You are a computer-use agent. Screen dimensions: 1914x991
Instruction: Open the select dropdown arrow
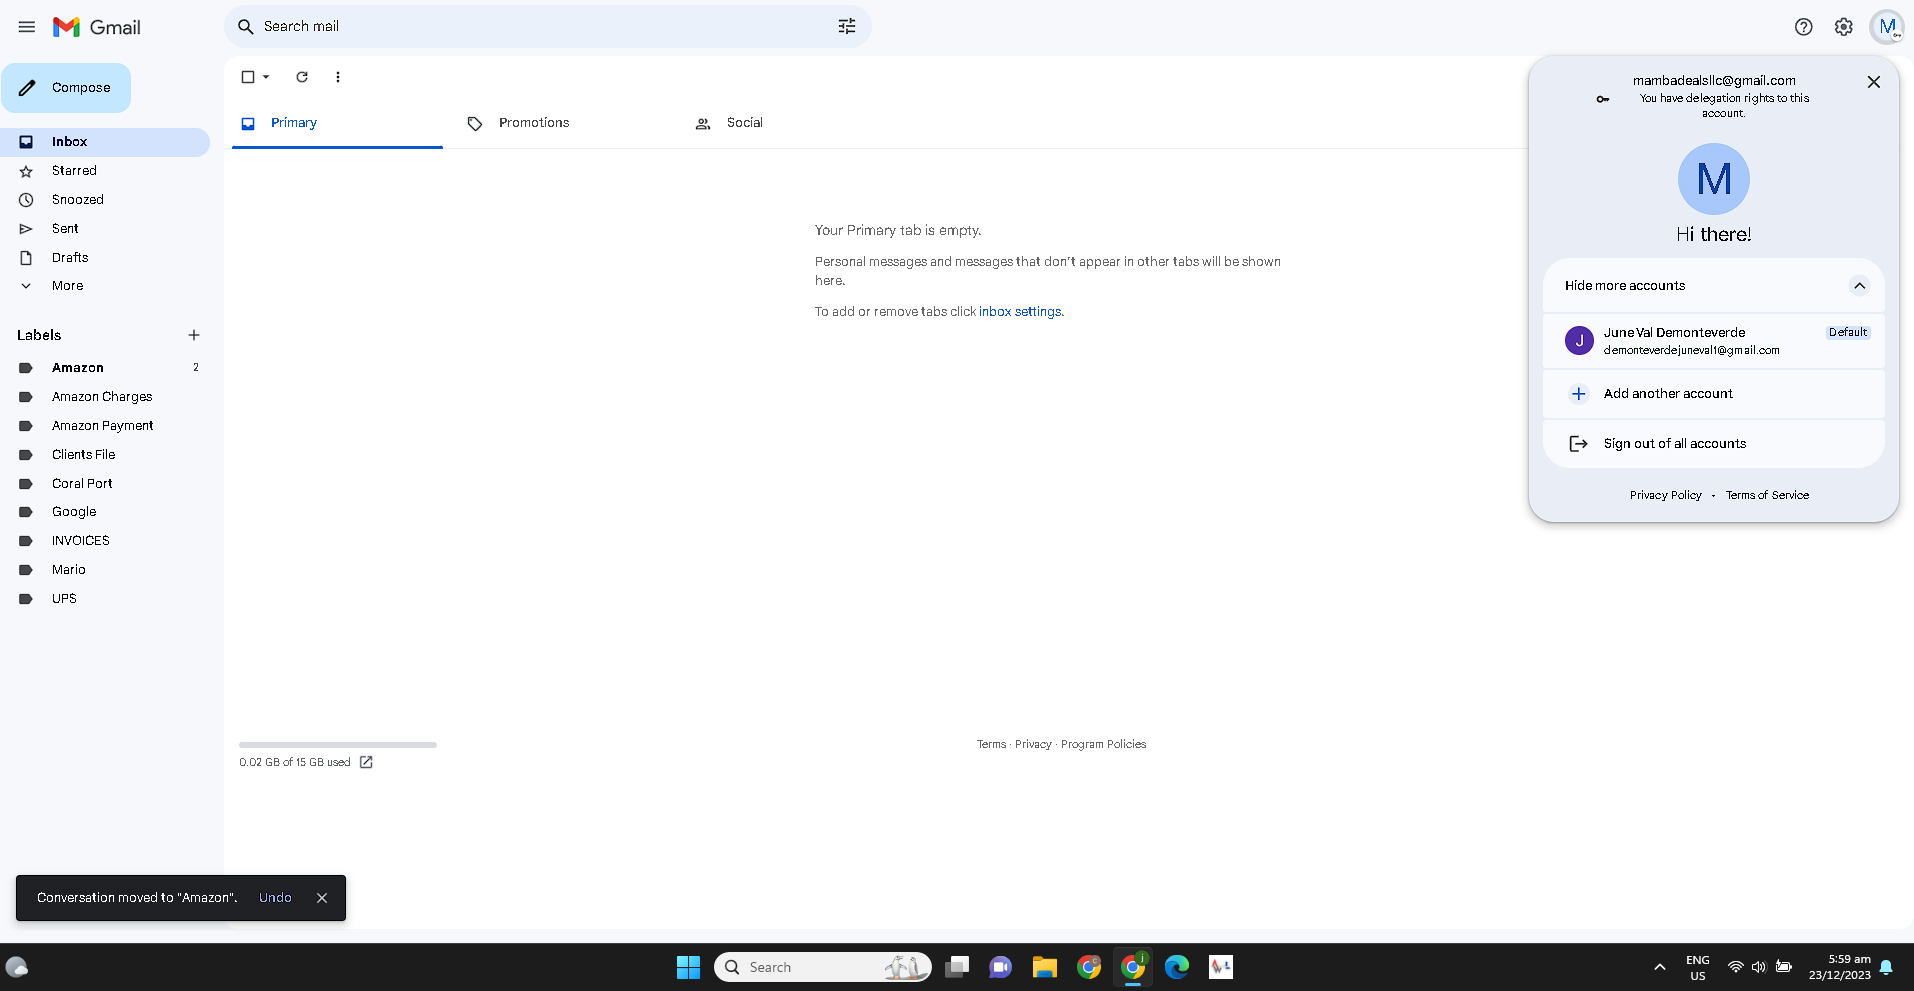266,77
